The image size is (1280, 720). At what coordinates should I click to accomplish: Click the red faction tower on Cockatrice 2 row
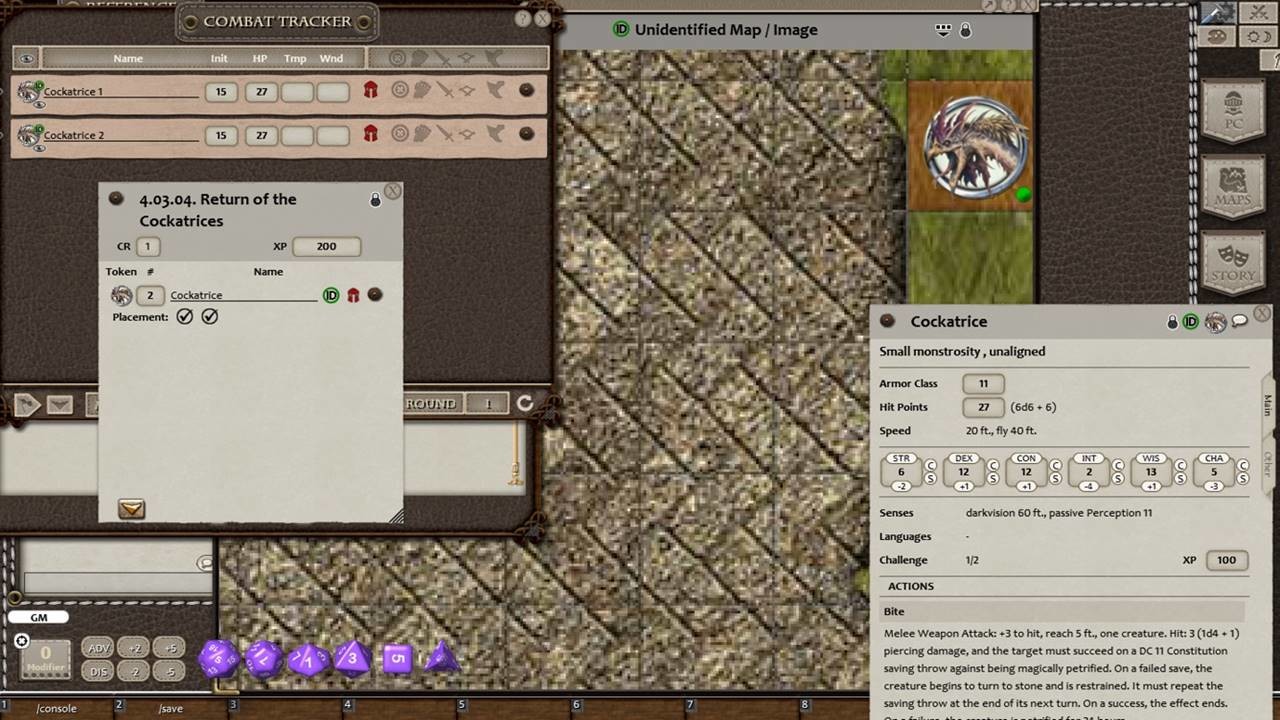coord(370,135)
